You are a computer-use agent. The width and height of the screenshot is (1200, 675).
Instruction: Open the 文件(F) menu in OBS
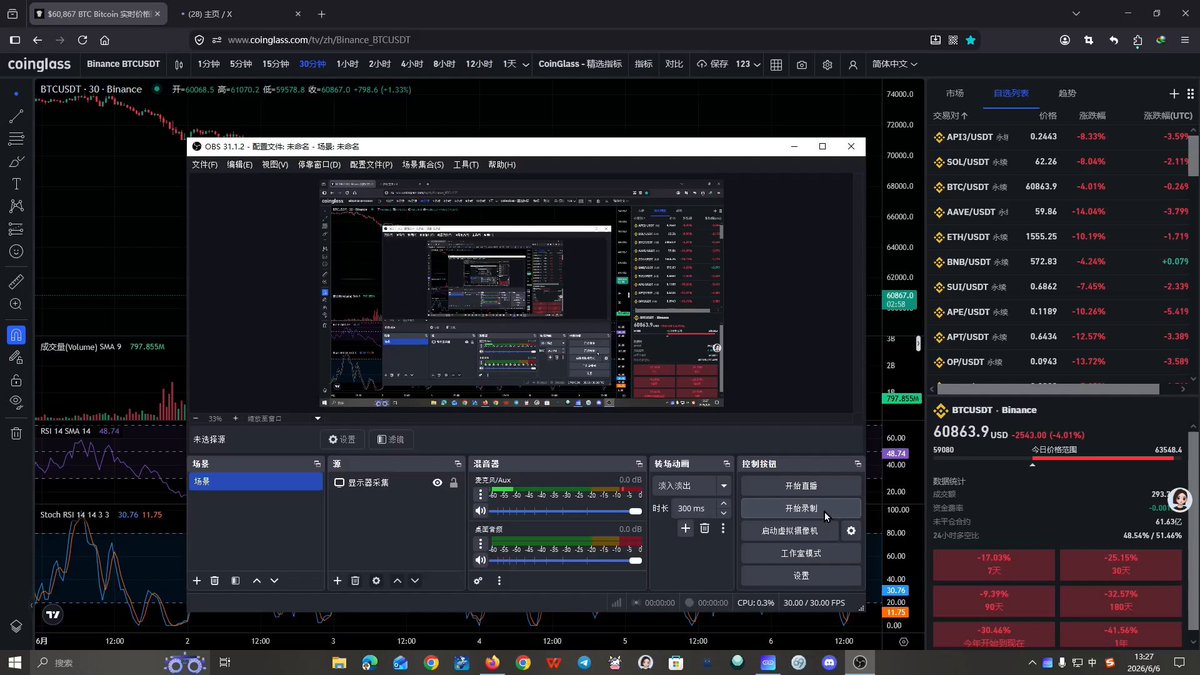[204, 164]
